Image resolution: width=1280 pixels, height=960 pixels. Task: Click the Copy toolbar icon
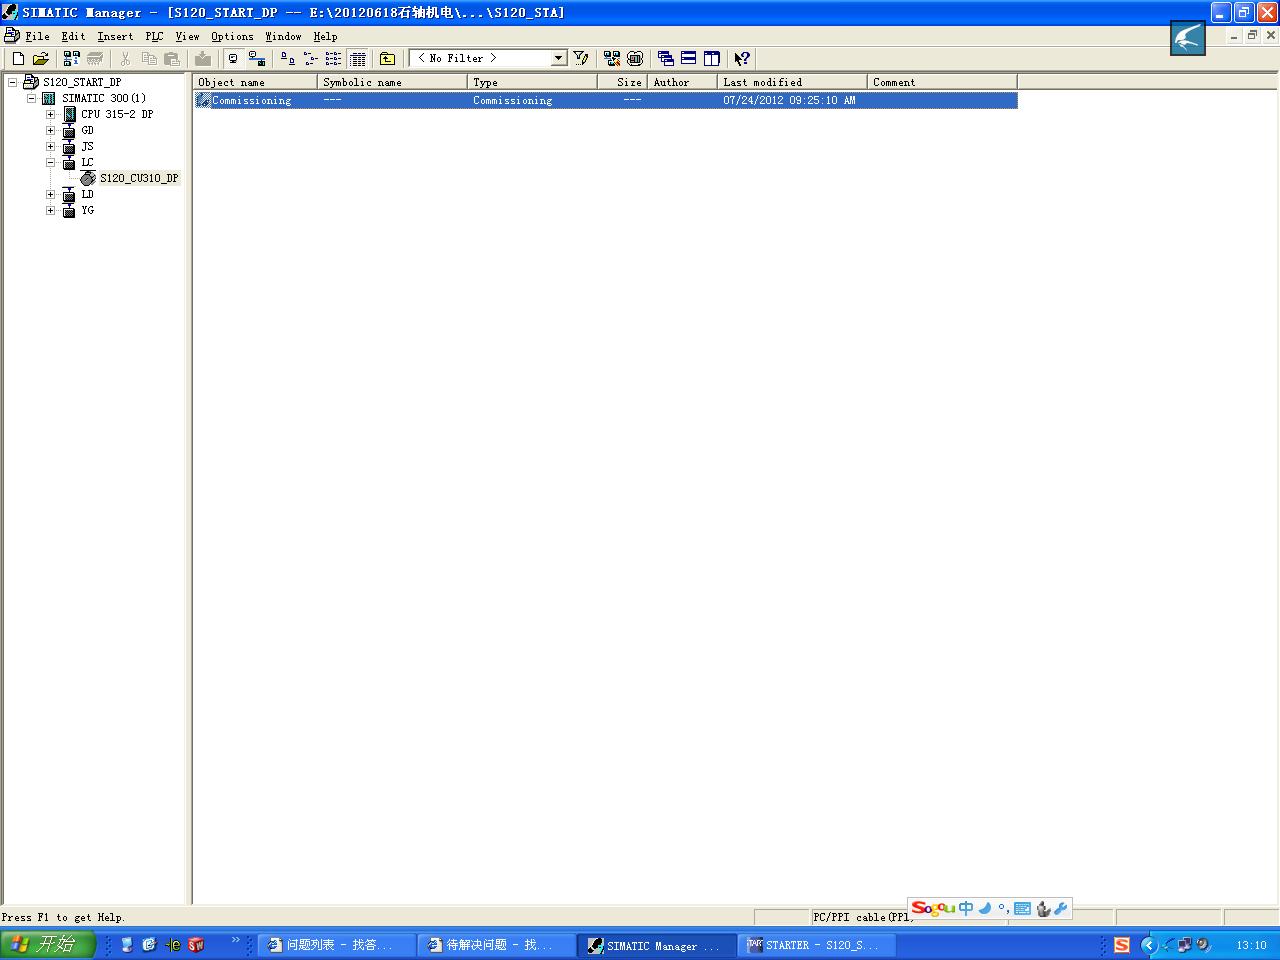coord(149,59)
